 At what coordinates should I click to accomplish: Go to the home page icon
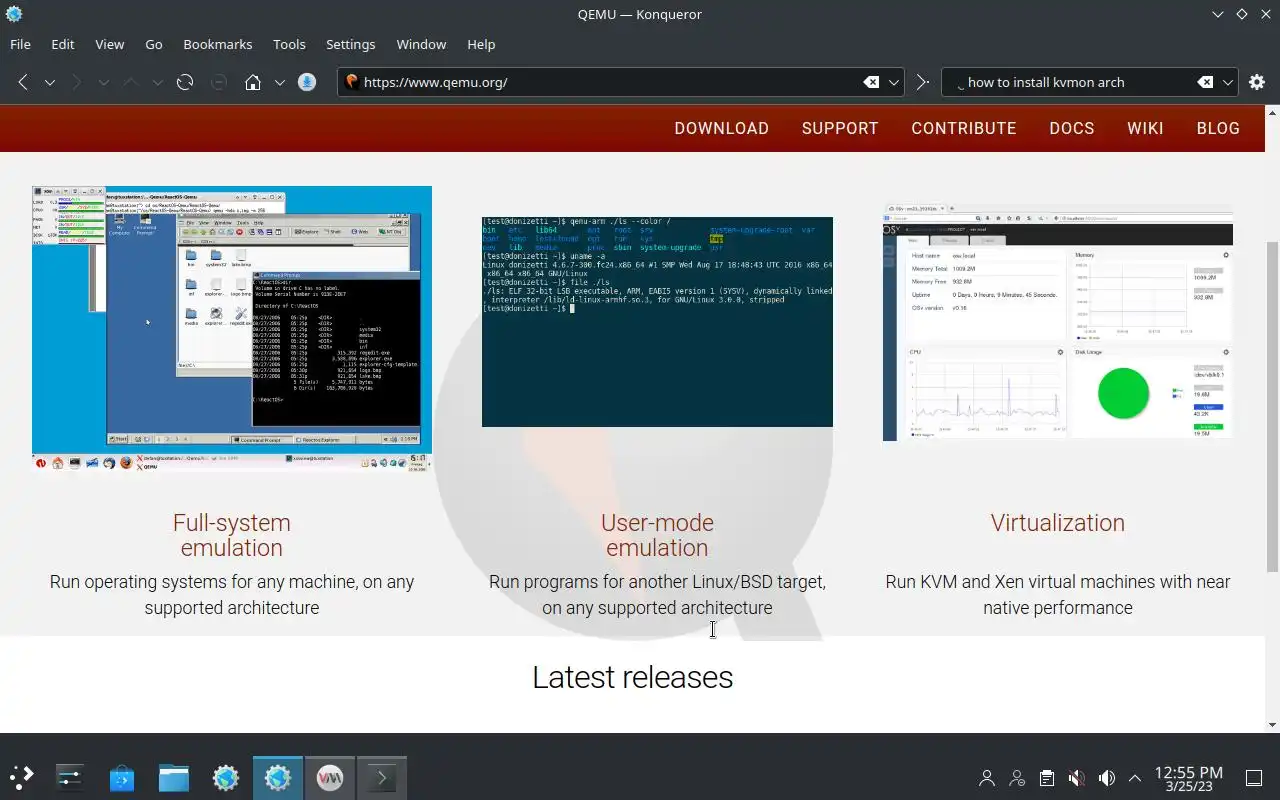click(253, 82)
